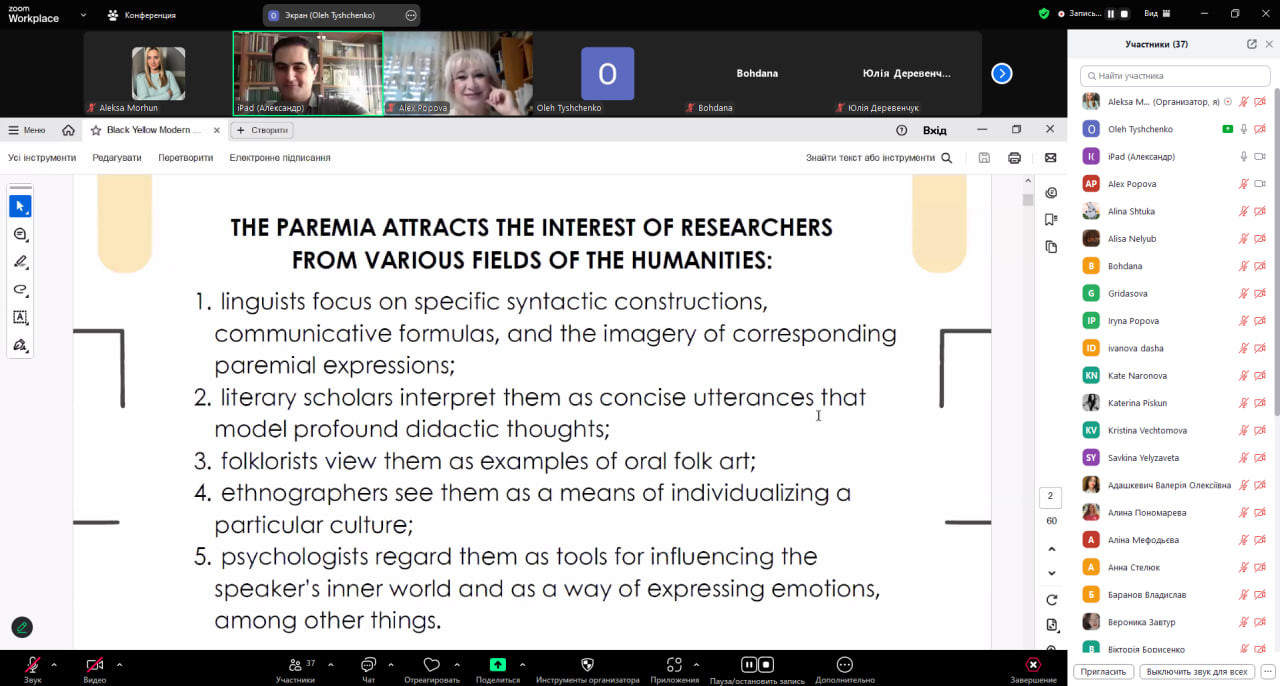Click the print icon in PDF reader
This screenshot has height=686, width=1280.
(x=1014, y=158)
